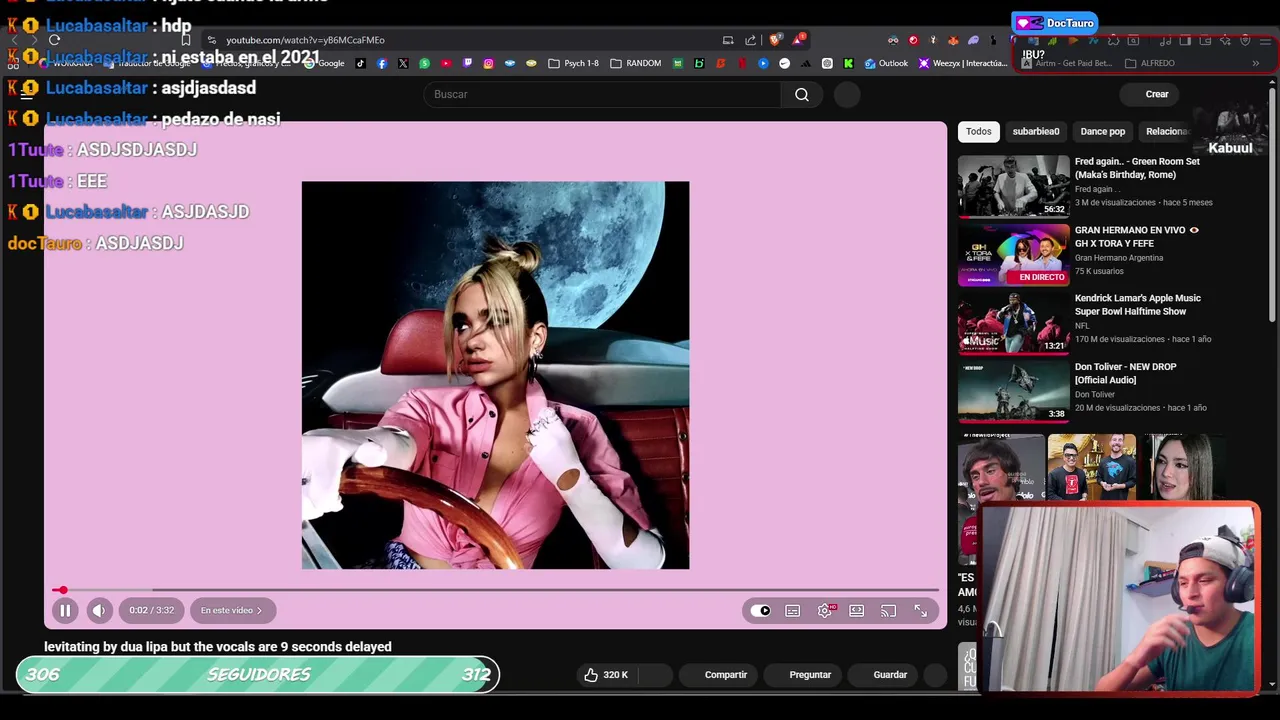Like the video with 320 K likes
Image resolution: width=1280 pixels, height=720 pixels.
[x=607, y=675]
